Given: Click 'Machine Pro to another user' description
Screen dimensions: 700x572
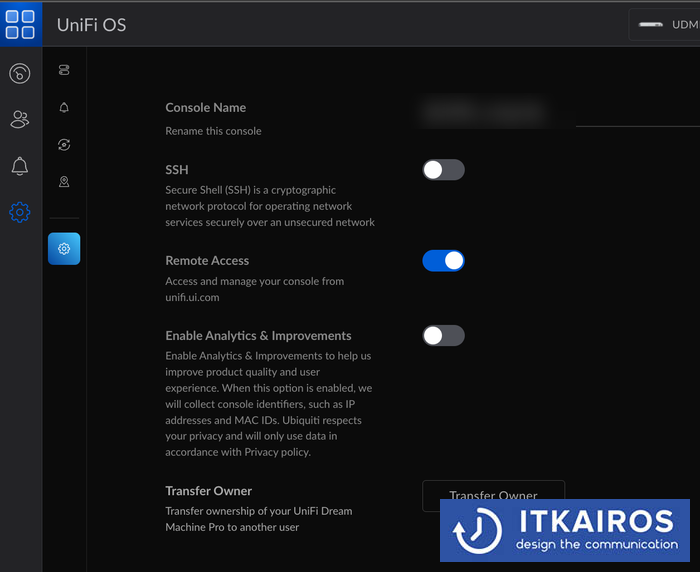Looking at the screenshot, I should tap(232, 527).
